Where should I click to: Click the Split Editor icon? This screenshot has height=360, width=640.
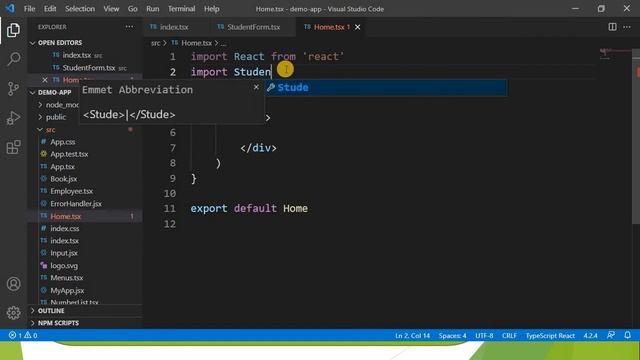tap(612, 27)
